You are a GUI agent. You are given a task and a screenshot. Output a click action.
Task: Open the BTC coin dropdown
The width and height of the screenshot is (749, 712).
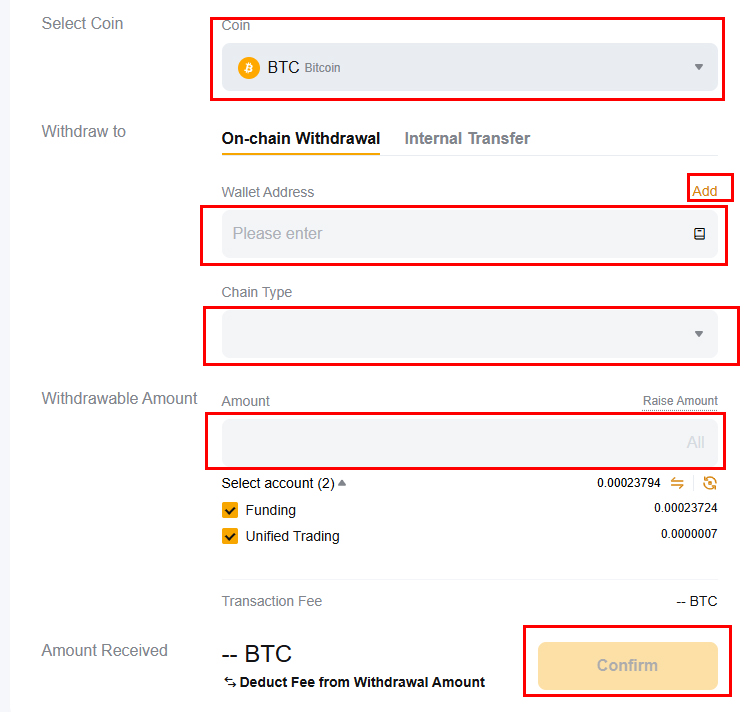click(x=698, y=68)
